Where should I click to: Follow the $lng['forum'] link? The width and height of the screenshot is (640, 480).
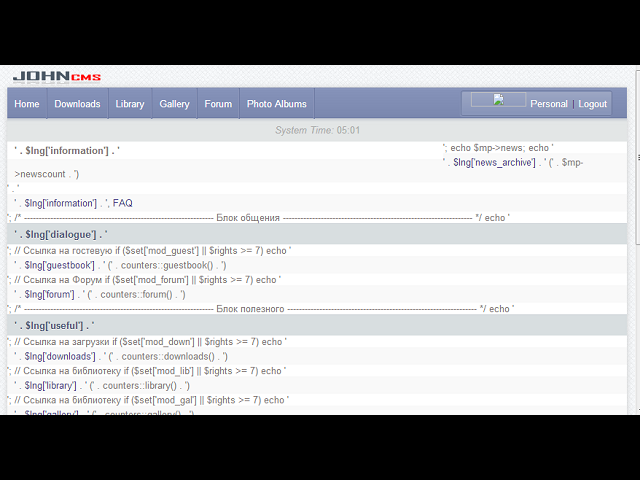49,294
